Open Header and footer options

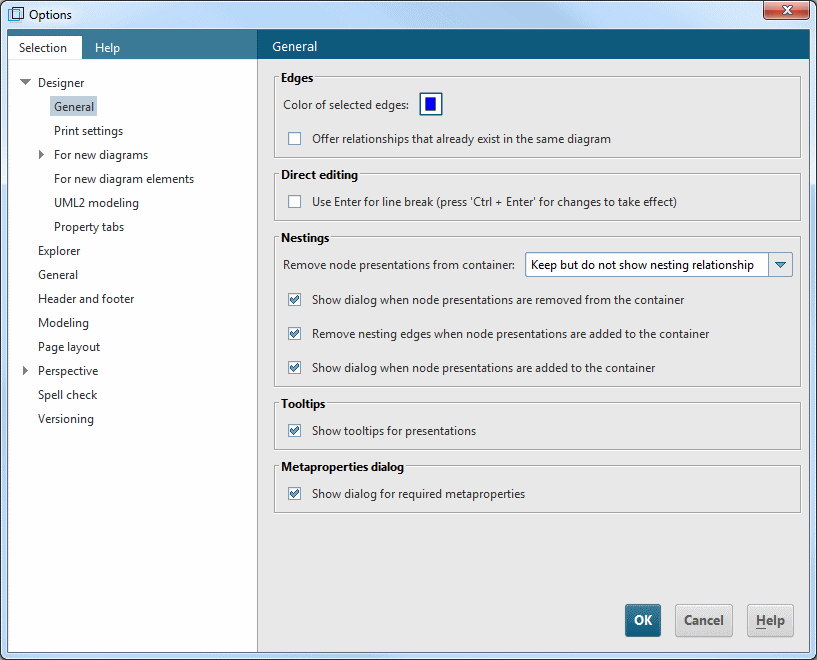click(86, 298)
